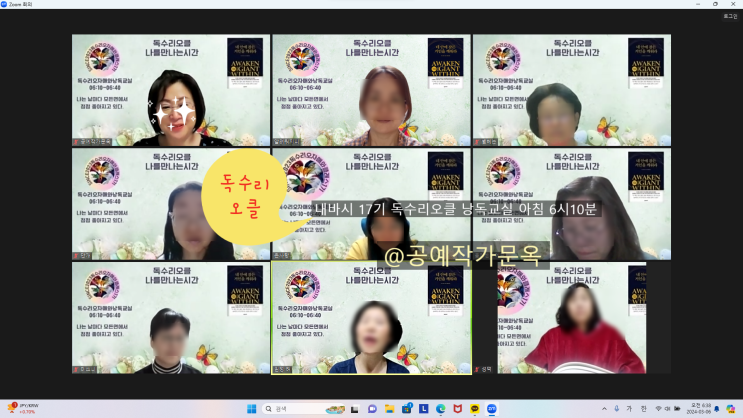Viewport: 743px width, 418px height.
Task: Open the clock showing 오전 6:38
Action: (700, 409)
